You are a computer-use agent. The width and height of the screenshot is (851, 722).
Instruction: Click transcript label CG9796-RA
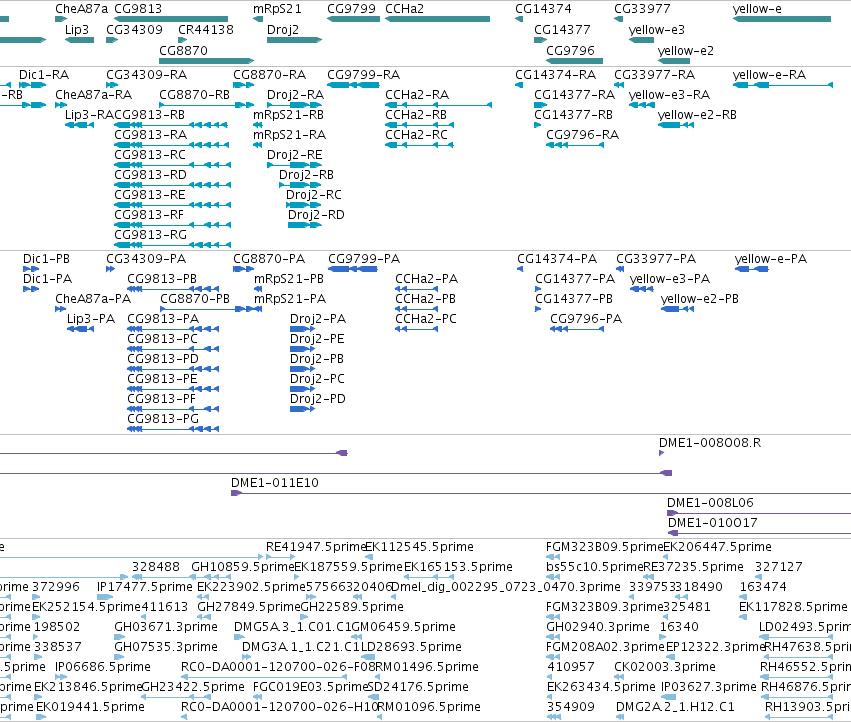pyautogui.click(x=582, y=134)
